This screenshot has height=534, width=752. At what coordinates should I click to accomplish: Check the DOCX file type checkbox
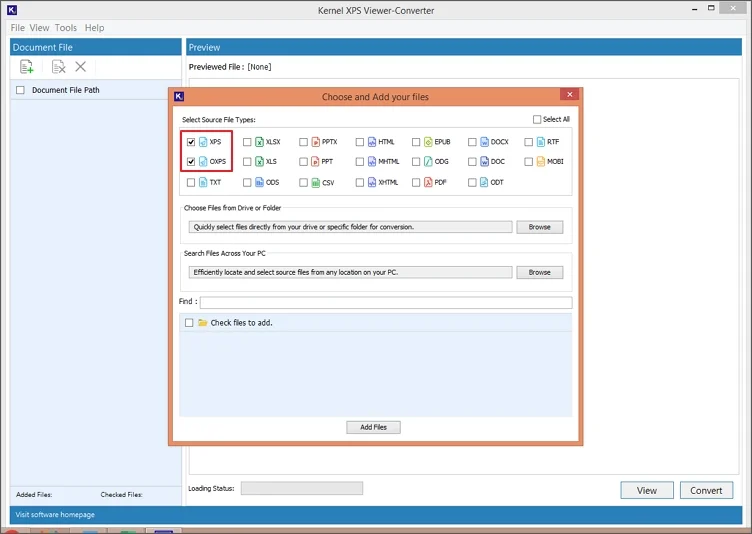[472, 142]
